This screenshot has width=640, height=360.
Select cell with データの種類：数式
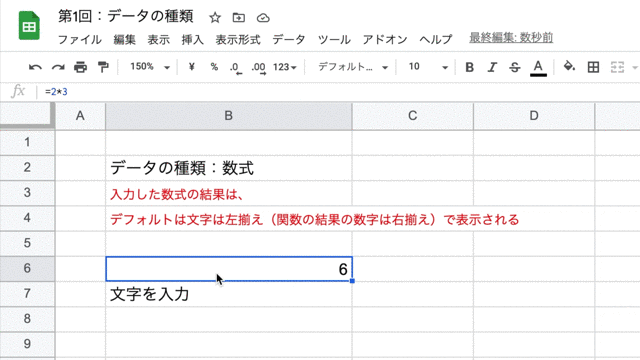tap(229, 168)
